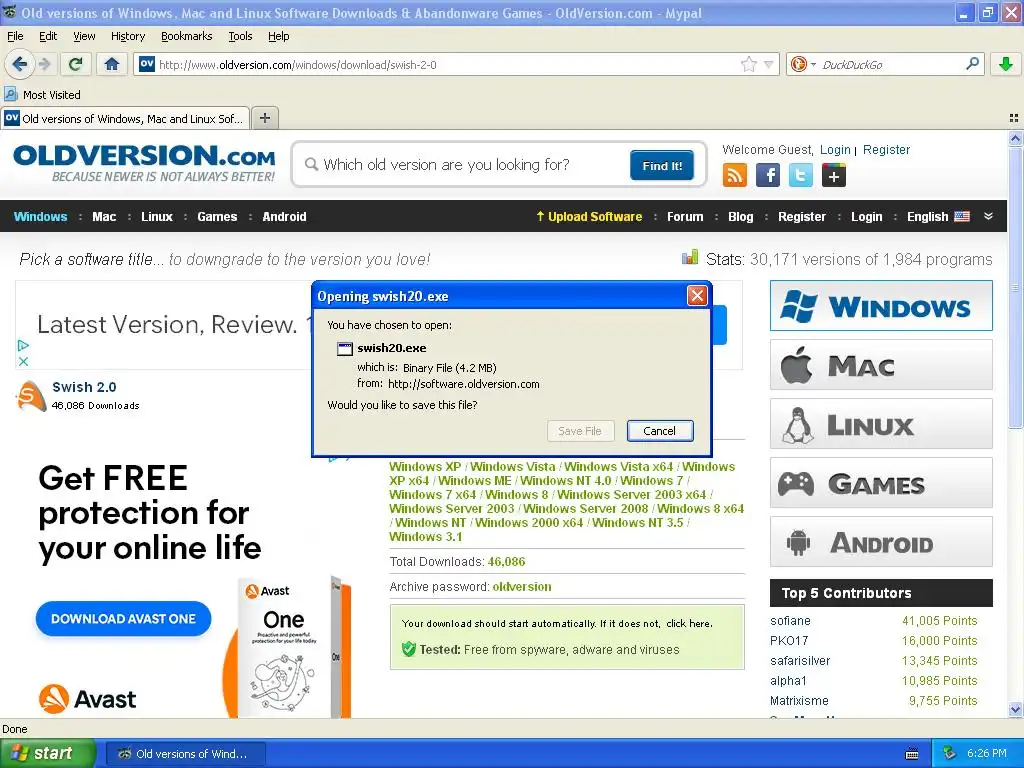This screenshot has width=1024, height=768.
Task: Select Android in the black nav bar
Action: [284, 216]
